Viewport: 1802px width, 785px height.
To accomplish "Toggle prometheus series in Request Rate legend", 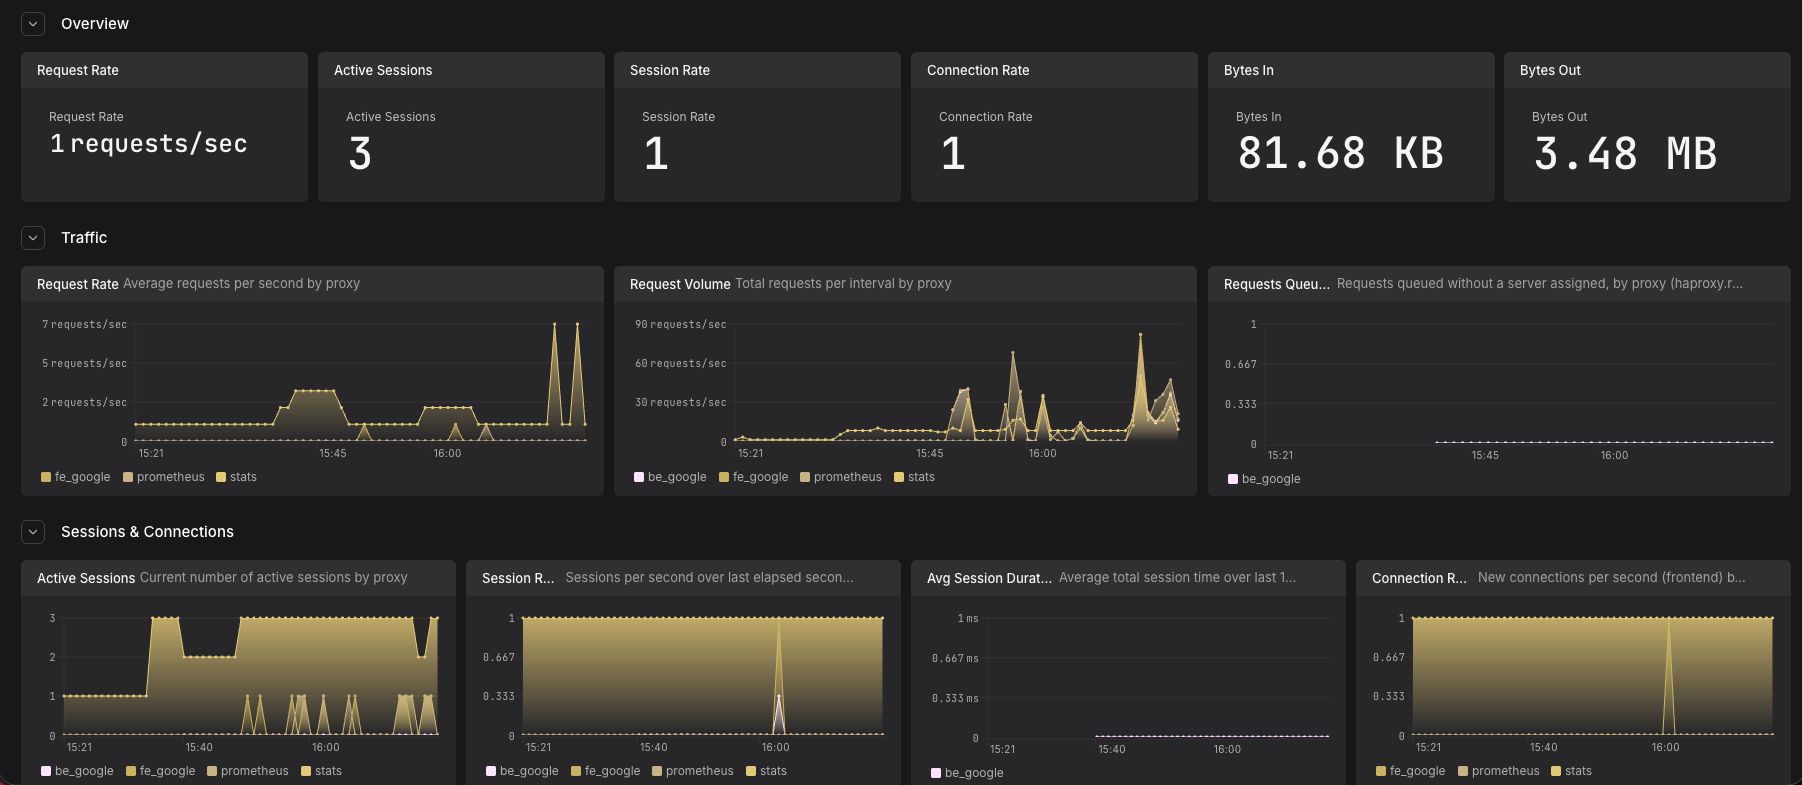I will click(x=164, y=477).
